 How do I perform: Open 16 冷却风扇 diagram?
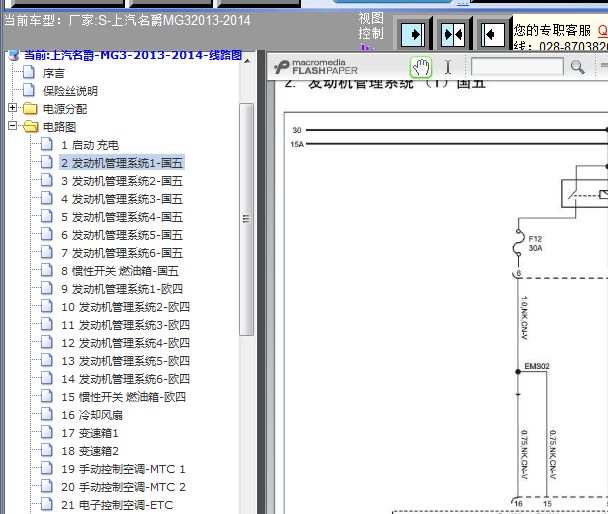point(92,415)
